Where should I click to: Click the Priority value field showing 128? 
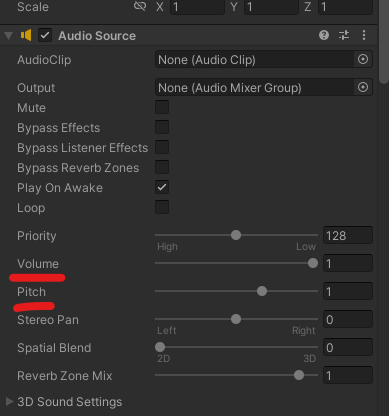(348, 235)
